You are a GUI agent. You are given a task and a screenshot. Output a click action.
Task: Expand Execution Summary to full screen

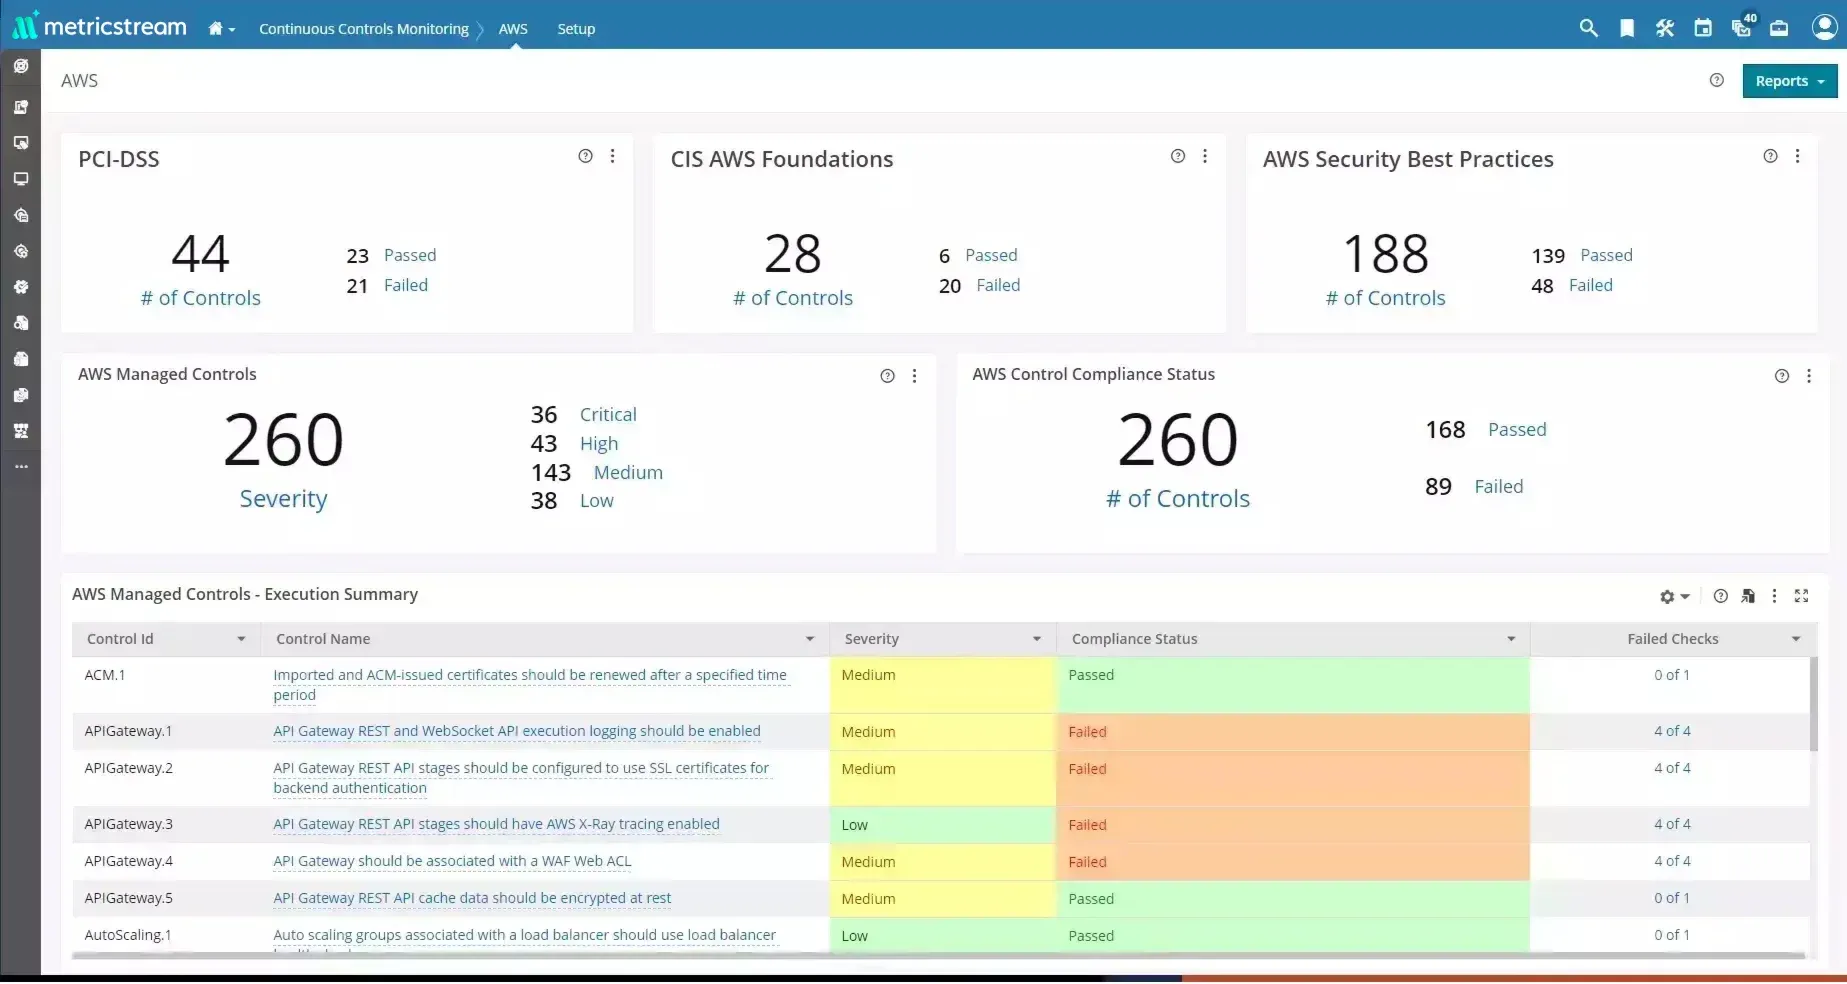(x=1801, y=596)
